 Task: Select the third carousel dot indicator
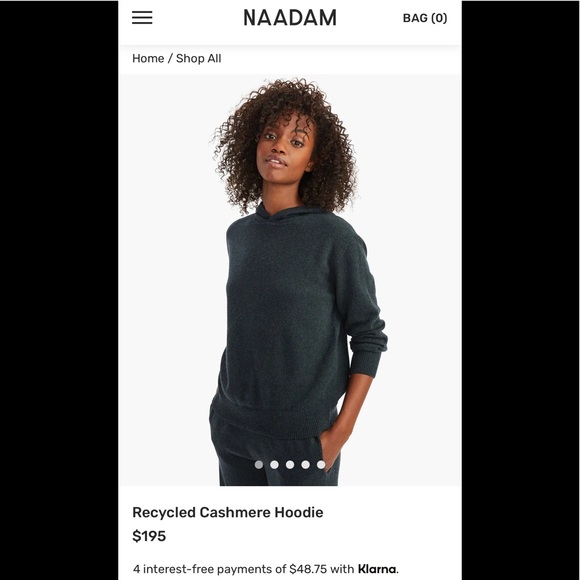pos(290,465)
